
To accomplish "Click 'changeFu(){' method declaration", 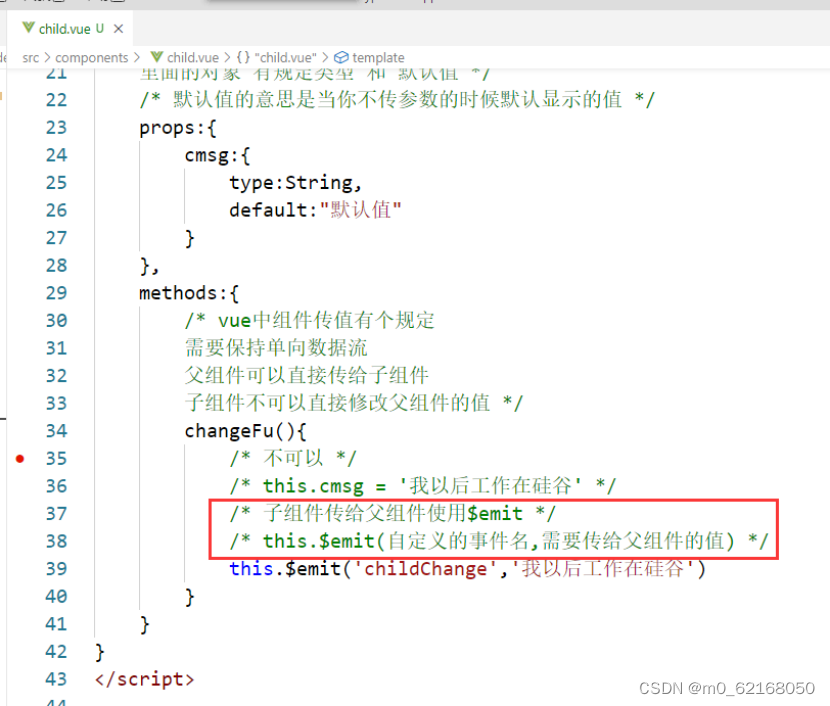I will [245, 431].
